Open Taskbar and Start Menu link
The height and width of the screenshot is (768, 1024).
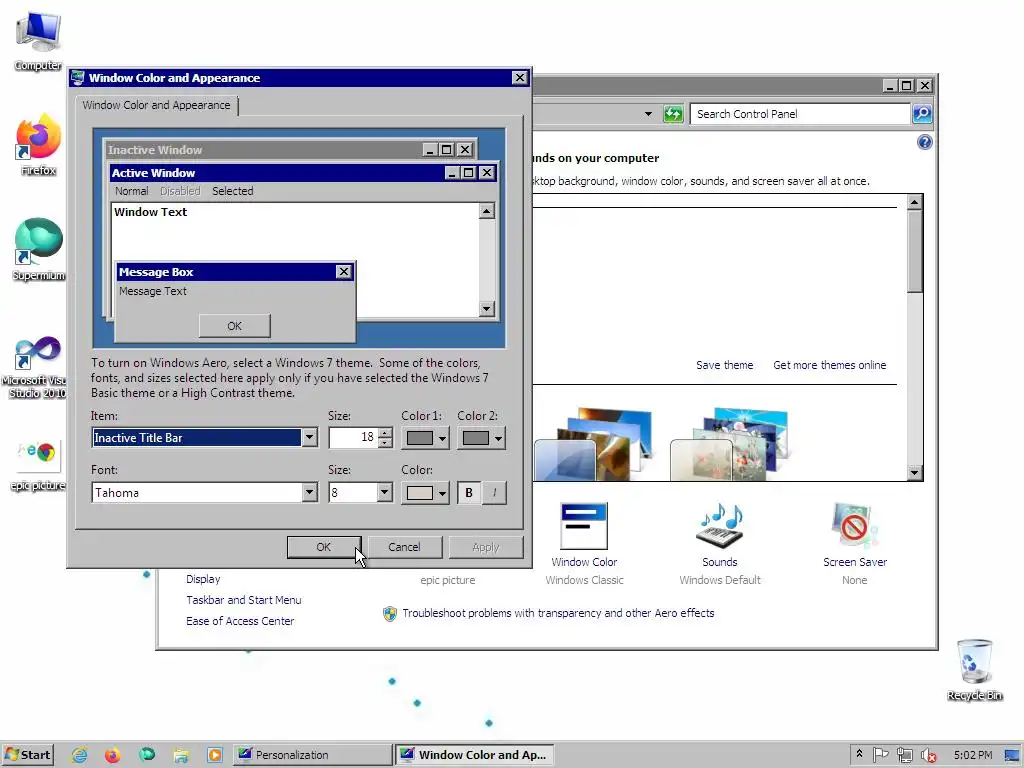pos(244,600)
